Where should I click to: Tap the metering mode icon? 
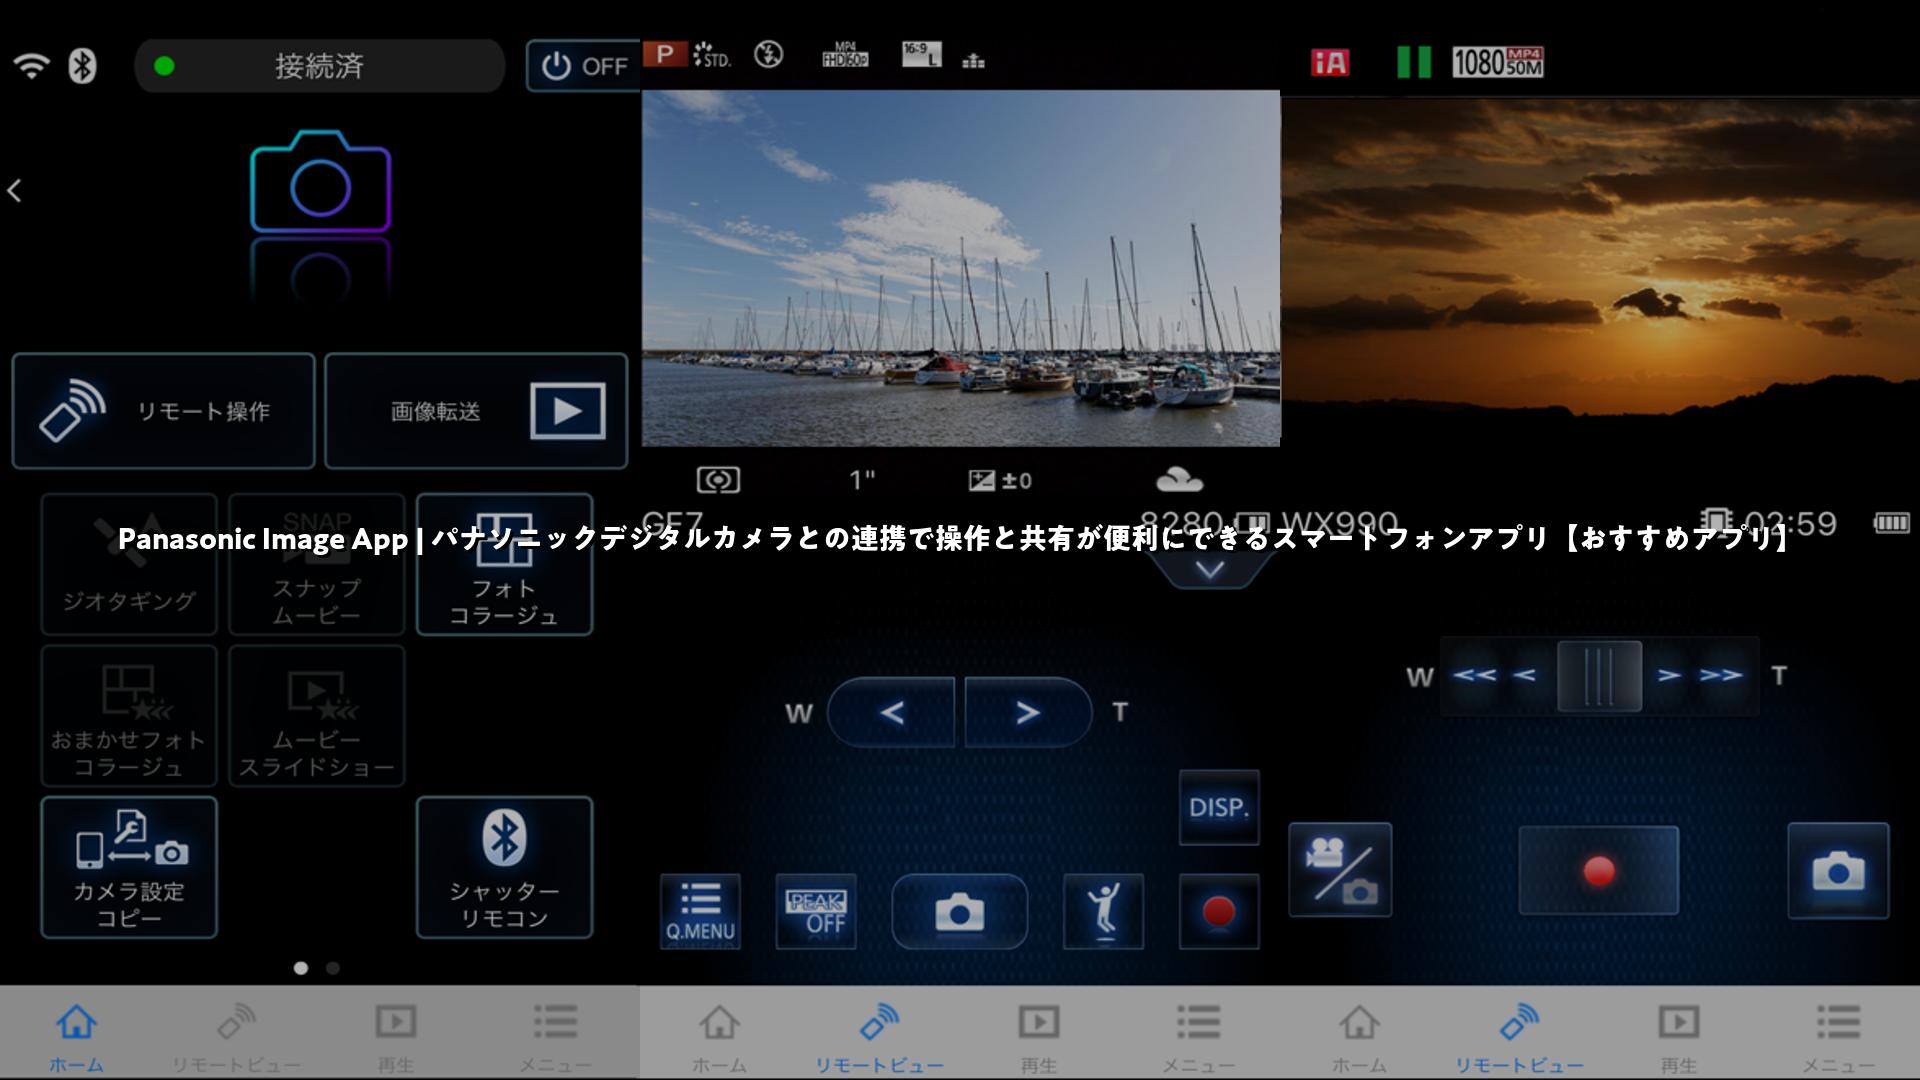(718, 481)
